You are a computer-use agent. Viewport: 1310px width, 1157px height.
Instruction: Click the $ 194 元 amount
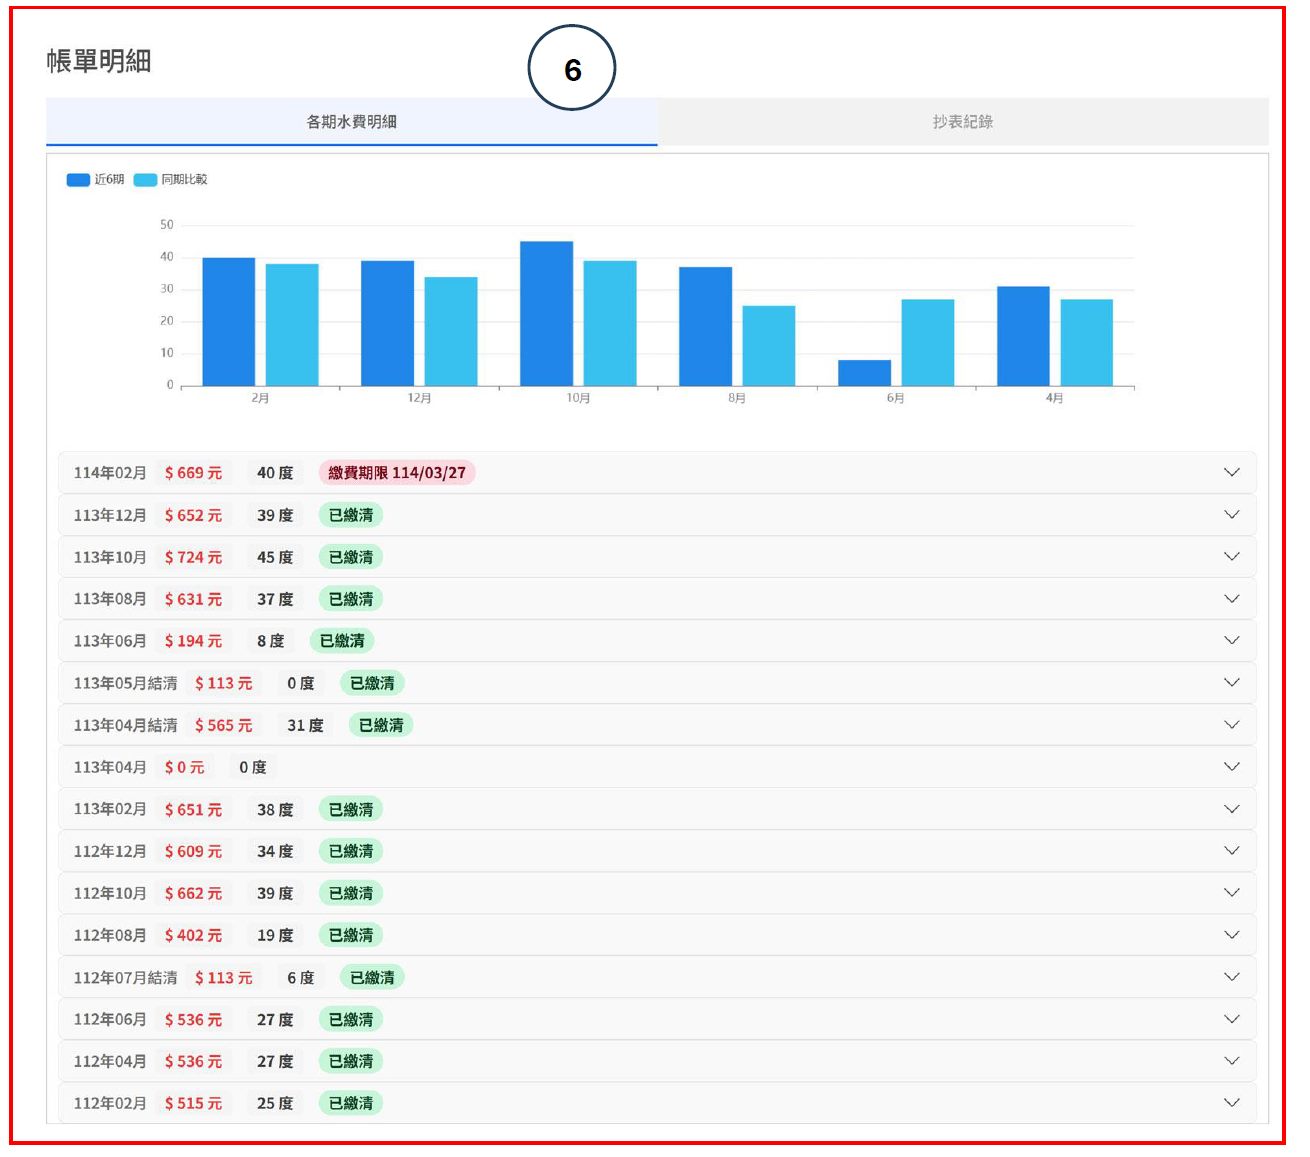193,641
